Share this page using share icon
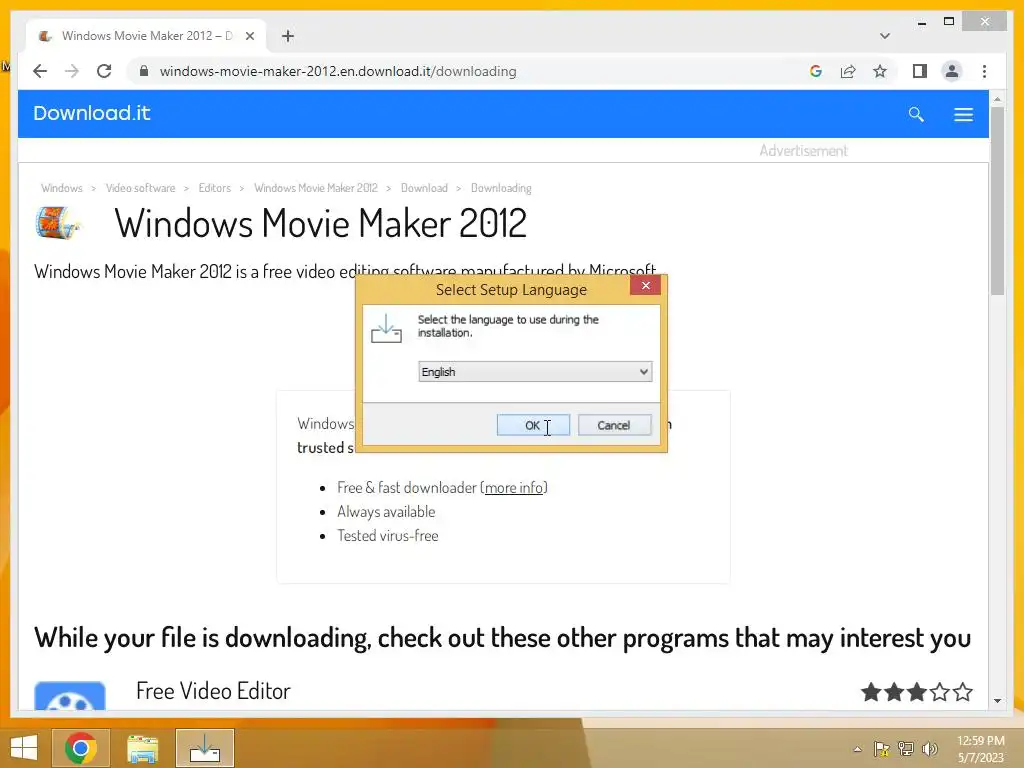Screen dimensions: 1024x768 tap(848, 71)
